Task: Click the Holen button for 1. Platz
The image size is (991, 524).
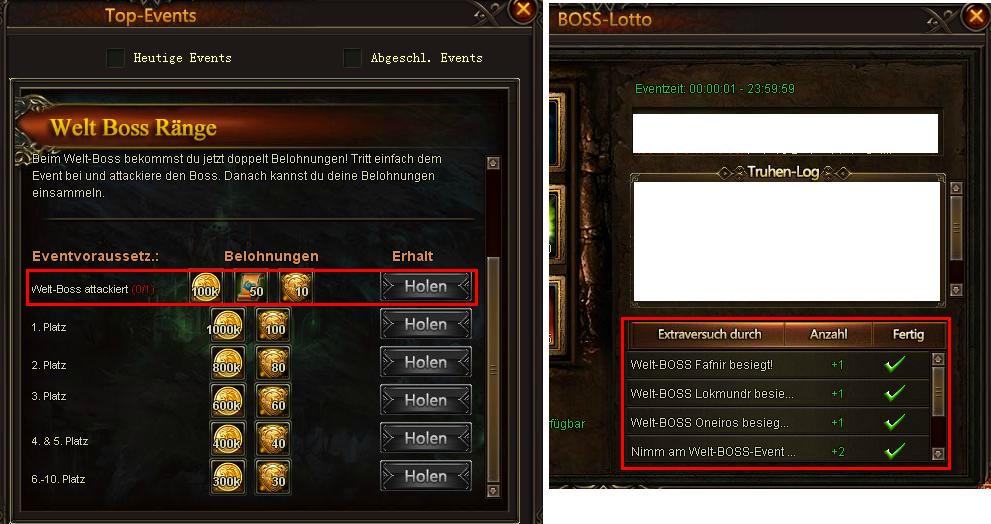Action: pyautogui.click(x=426, y=325)
